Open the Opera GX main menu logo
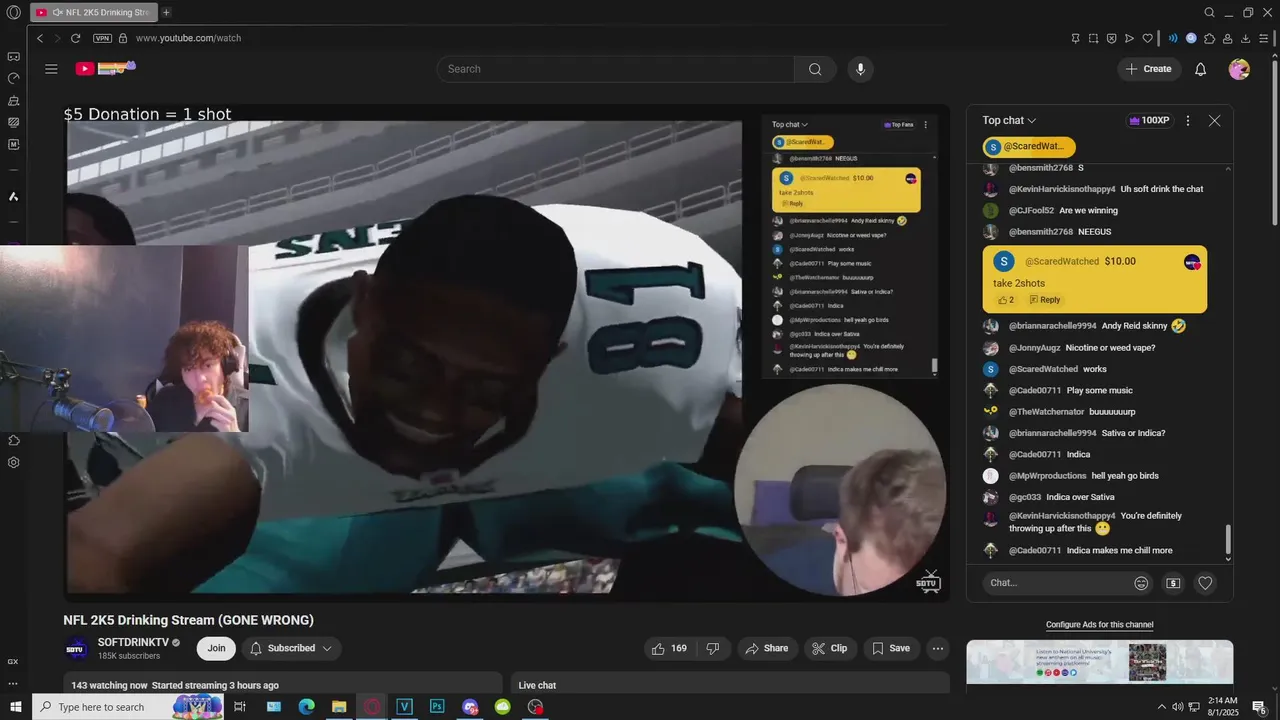1280x720 pixels. (13, 12)
